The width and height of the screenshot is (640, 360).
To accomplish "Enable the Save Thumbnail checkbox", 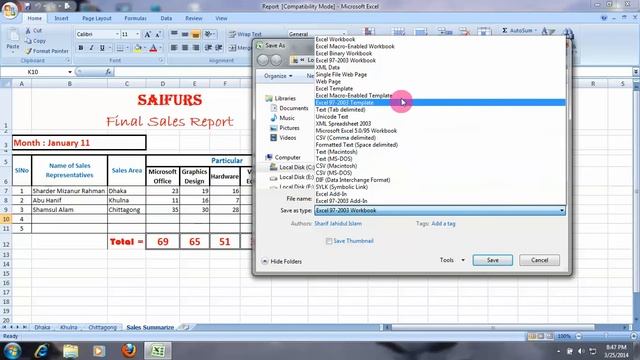I will (x=329, y=241).
